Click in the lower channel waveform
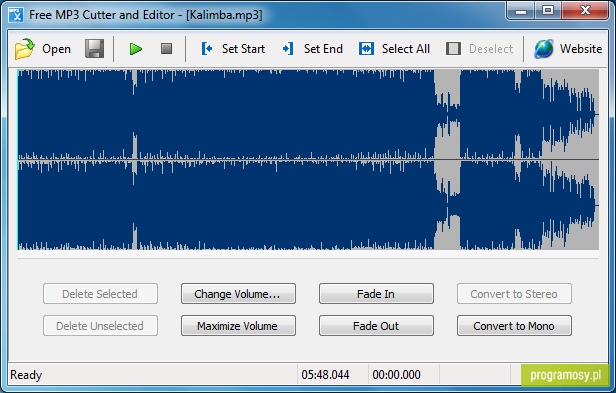The image size is (616, 393). coord(308,205)
